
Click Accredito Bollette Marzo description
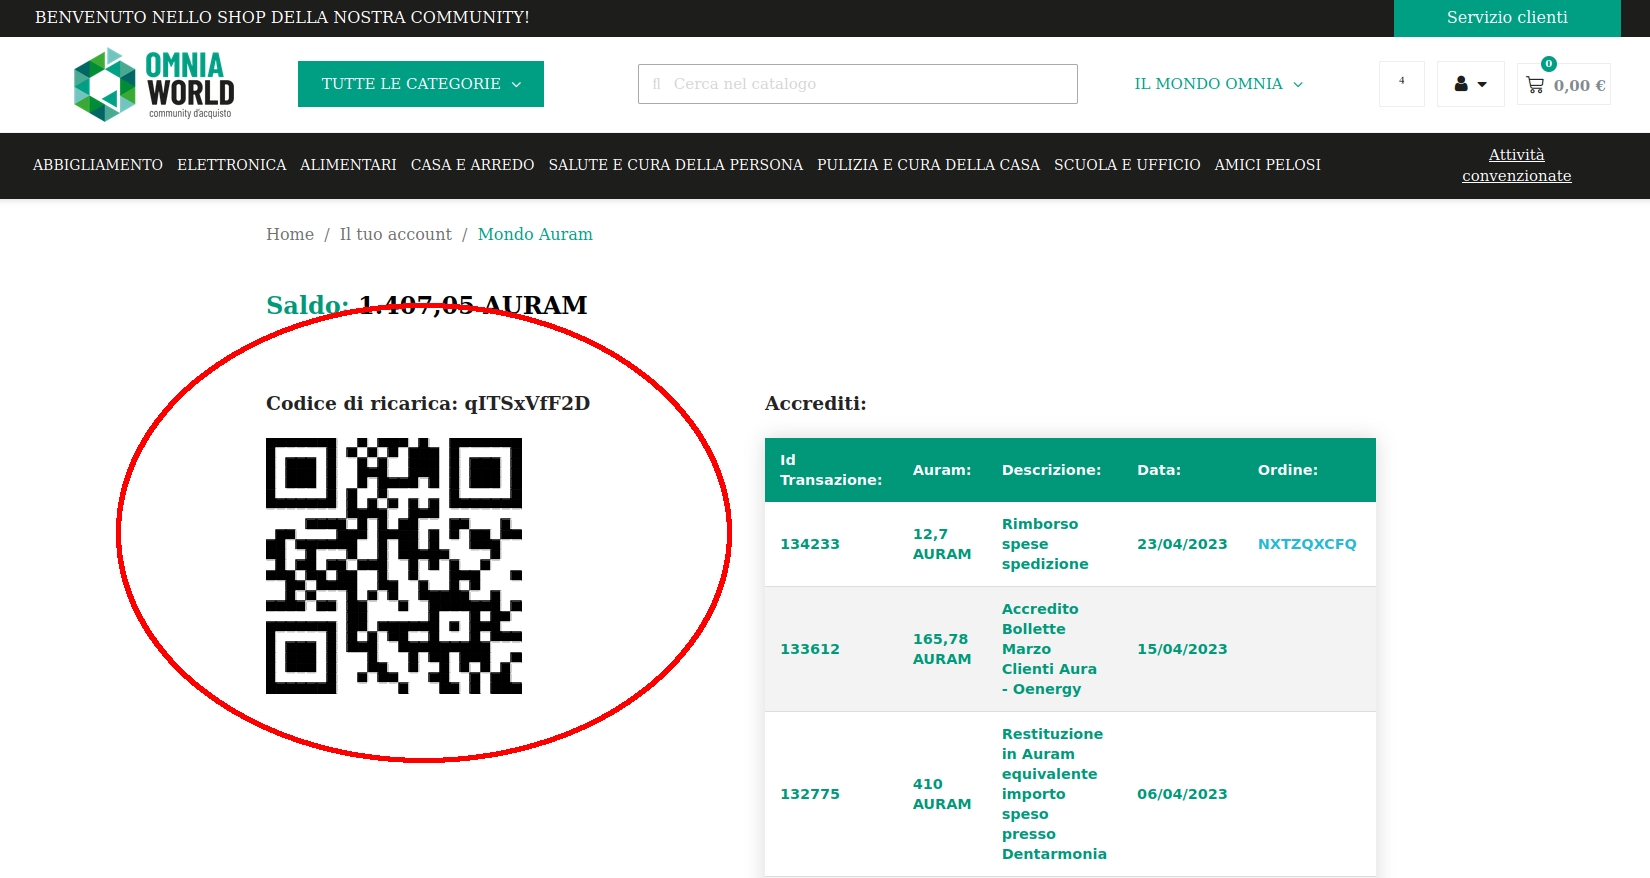pyautogui.click(x=1049, y=649)
